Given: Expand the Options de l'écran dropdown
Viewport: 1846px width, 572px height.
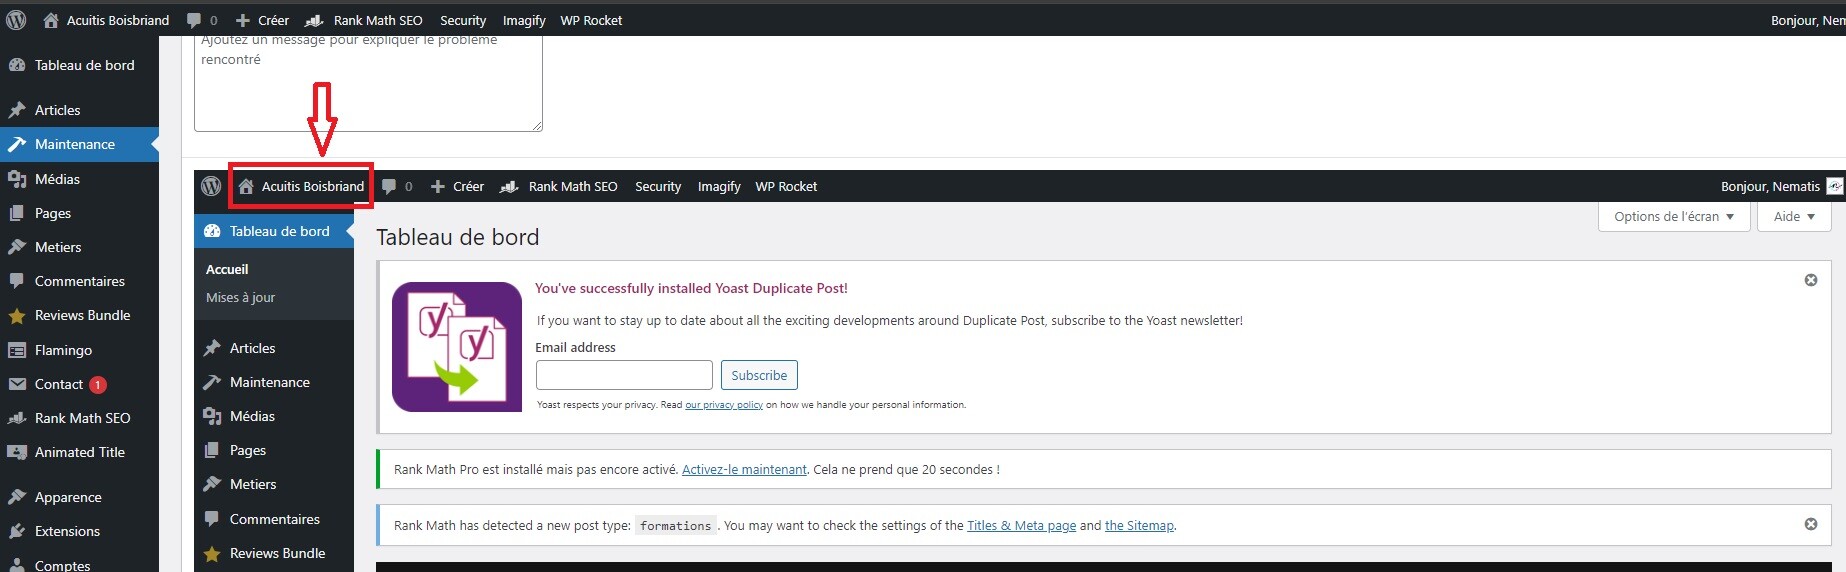Looking at the screenshot, I should [1673, 216].
